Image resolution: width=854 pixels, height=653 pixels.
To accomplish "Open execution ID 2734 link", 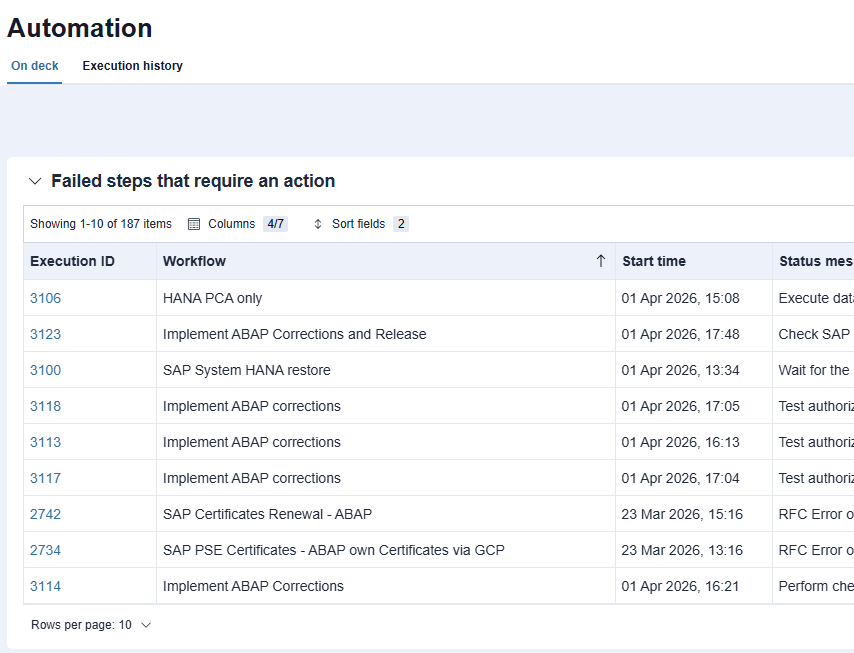I will tap(45, 550).
